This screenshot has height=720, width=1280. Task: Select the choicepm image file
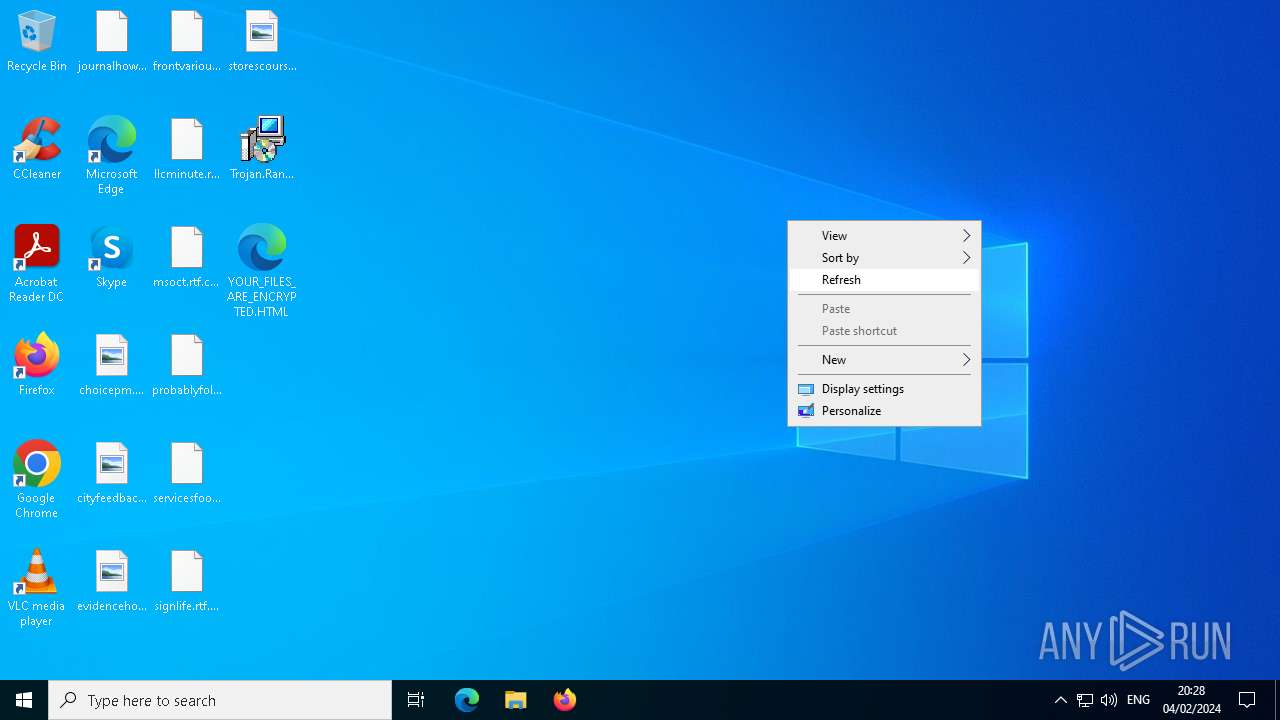click(112, 365)
